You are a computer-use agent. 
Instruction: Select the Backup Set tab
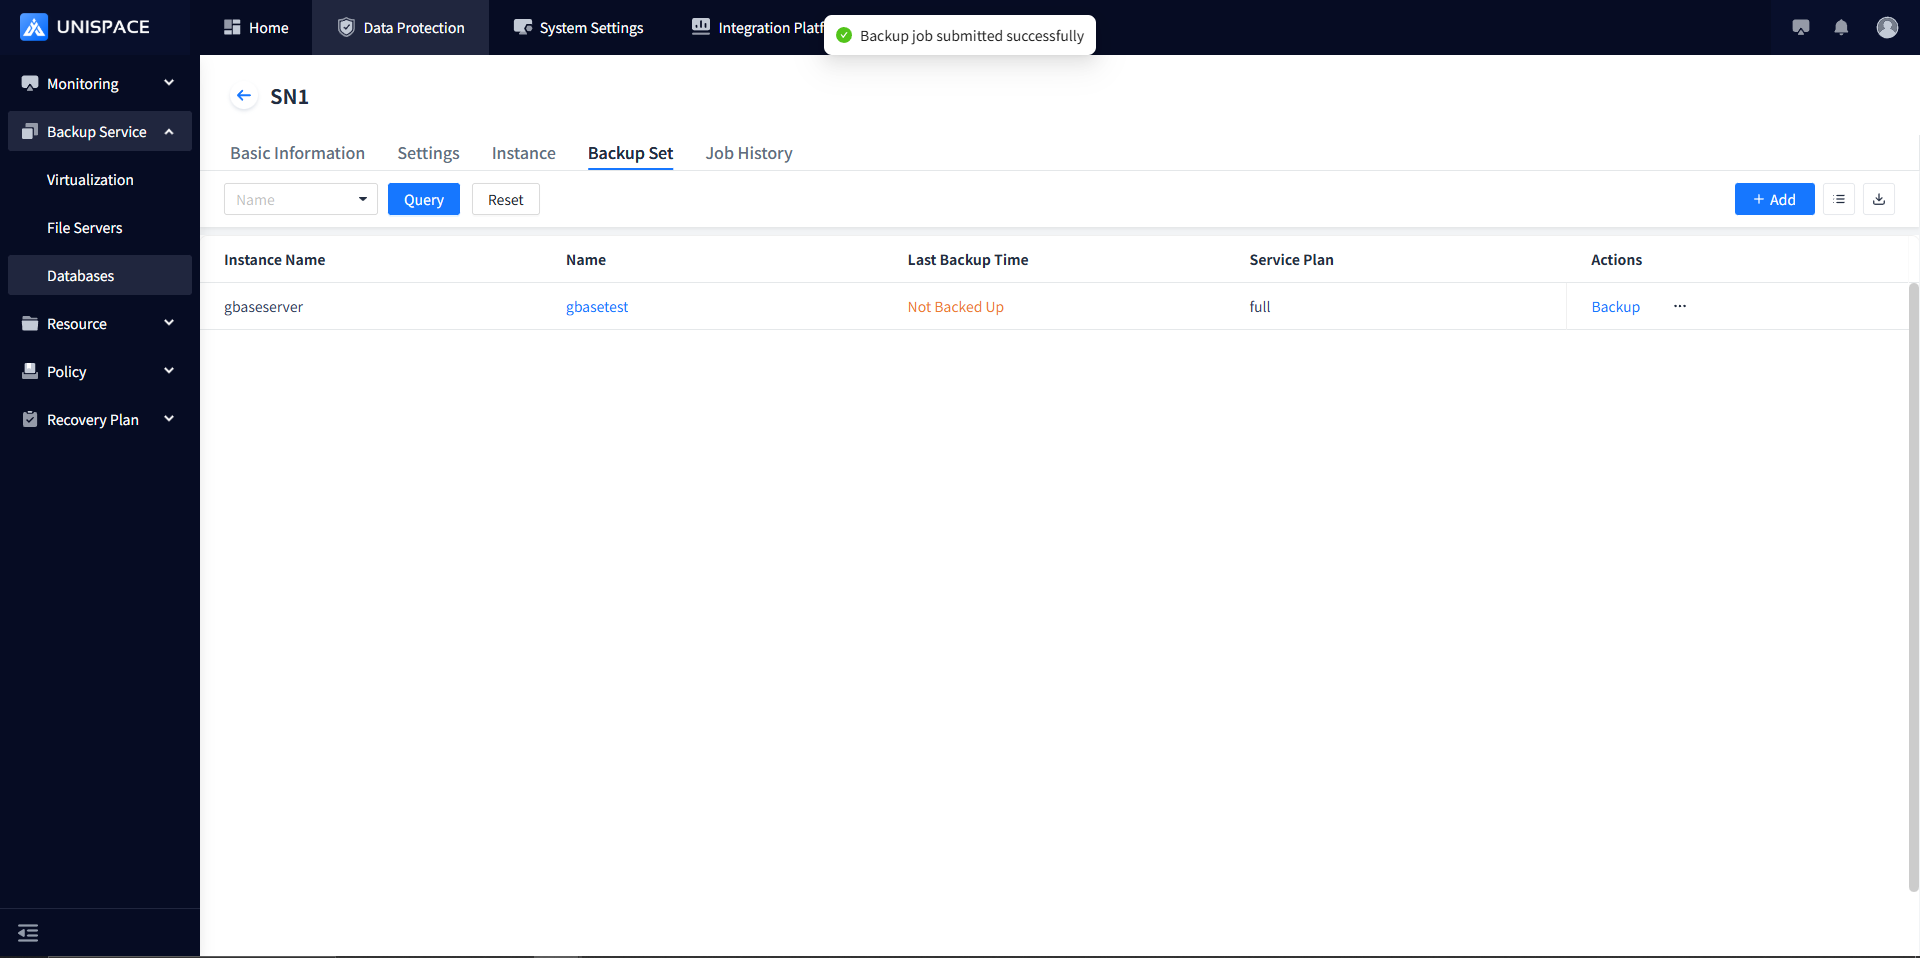(x=630, y=153)
